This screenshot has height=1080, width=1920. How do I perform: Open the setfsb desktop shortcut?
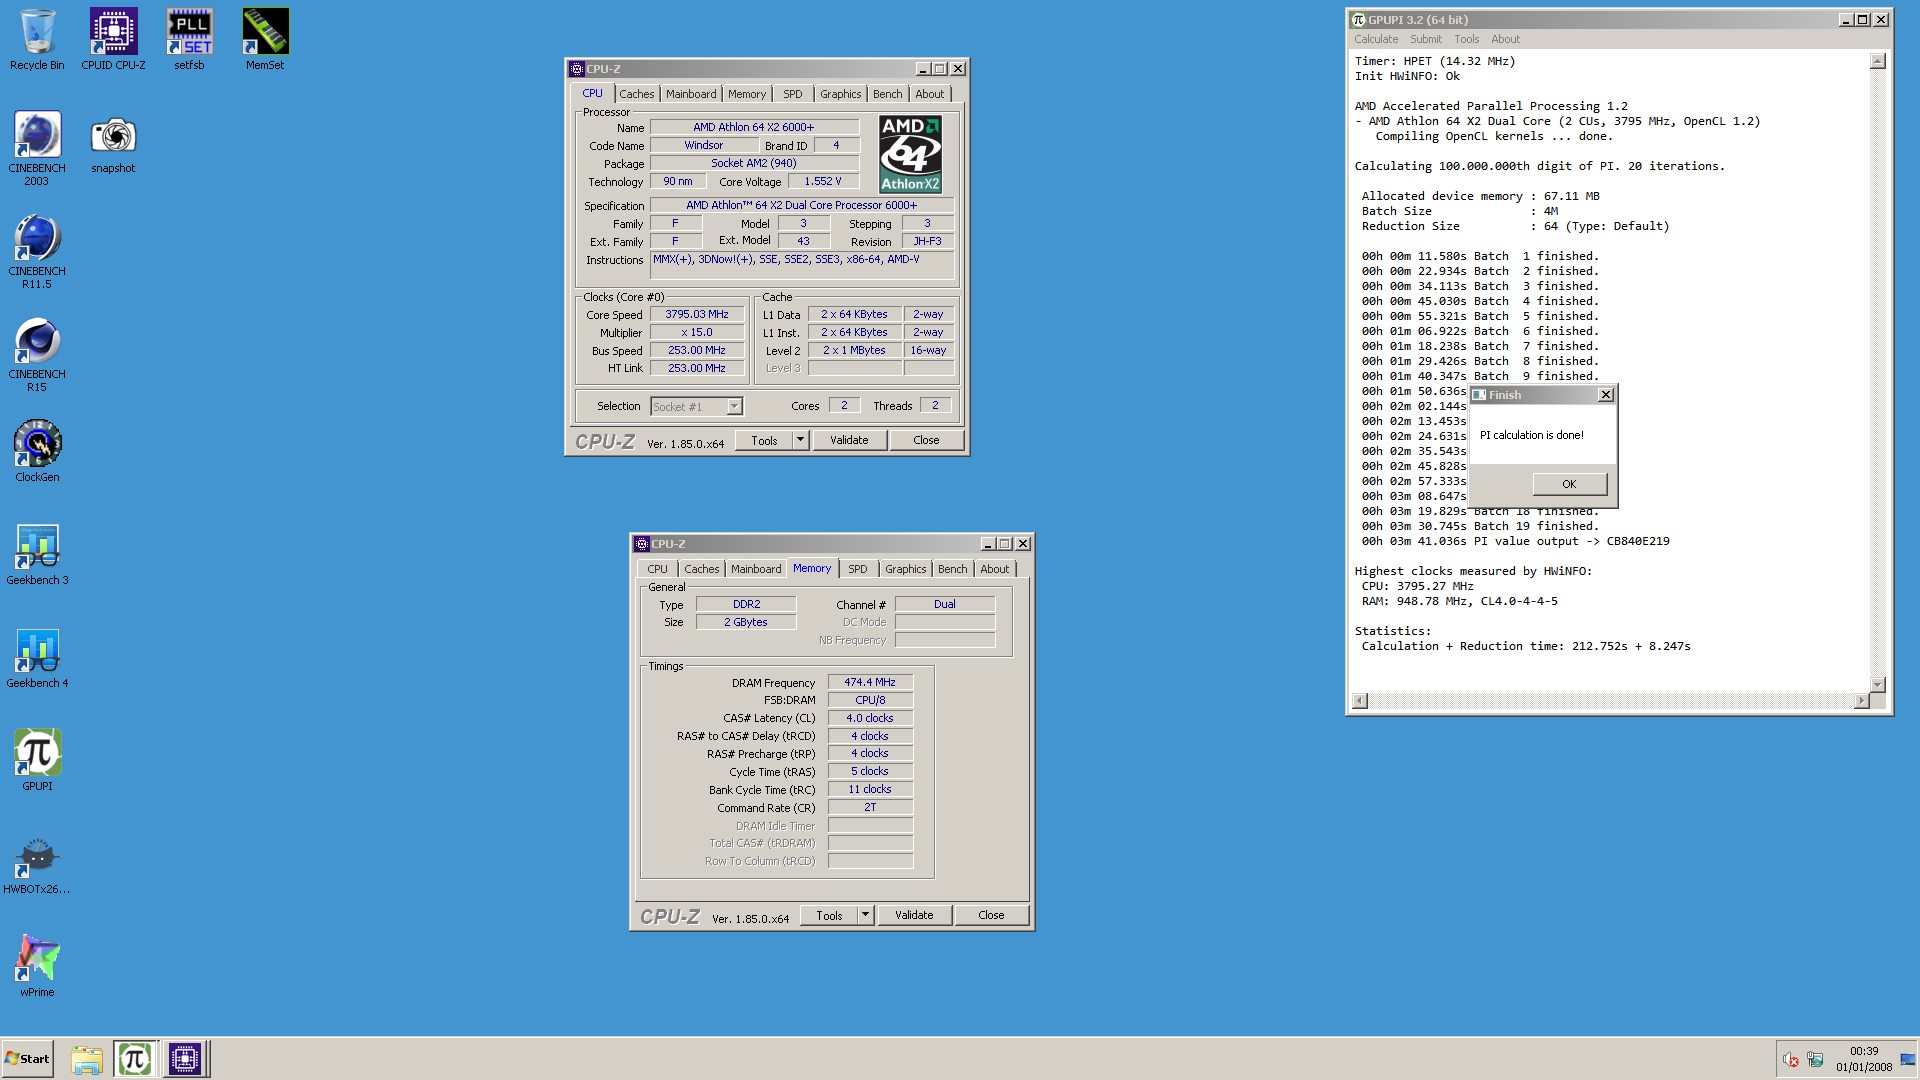189,40
